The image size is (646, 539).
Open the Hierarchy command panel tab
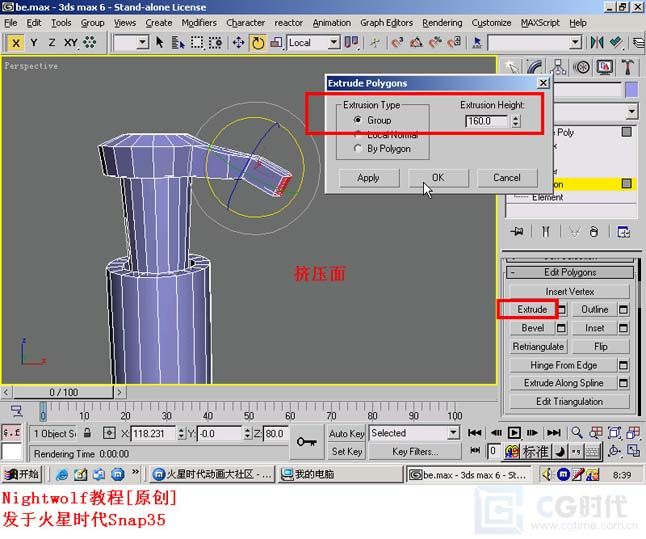558,67
